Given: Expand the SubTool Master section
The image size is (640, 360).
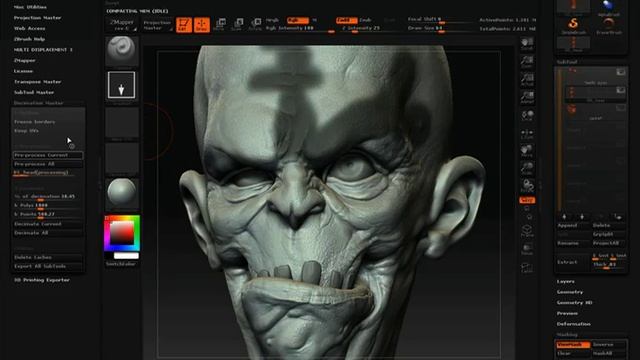Looking at the screenshot, I should [34, 92].
